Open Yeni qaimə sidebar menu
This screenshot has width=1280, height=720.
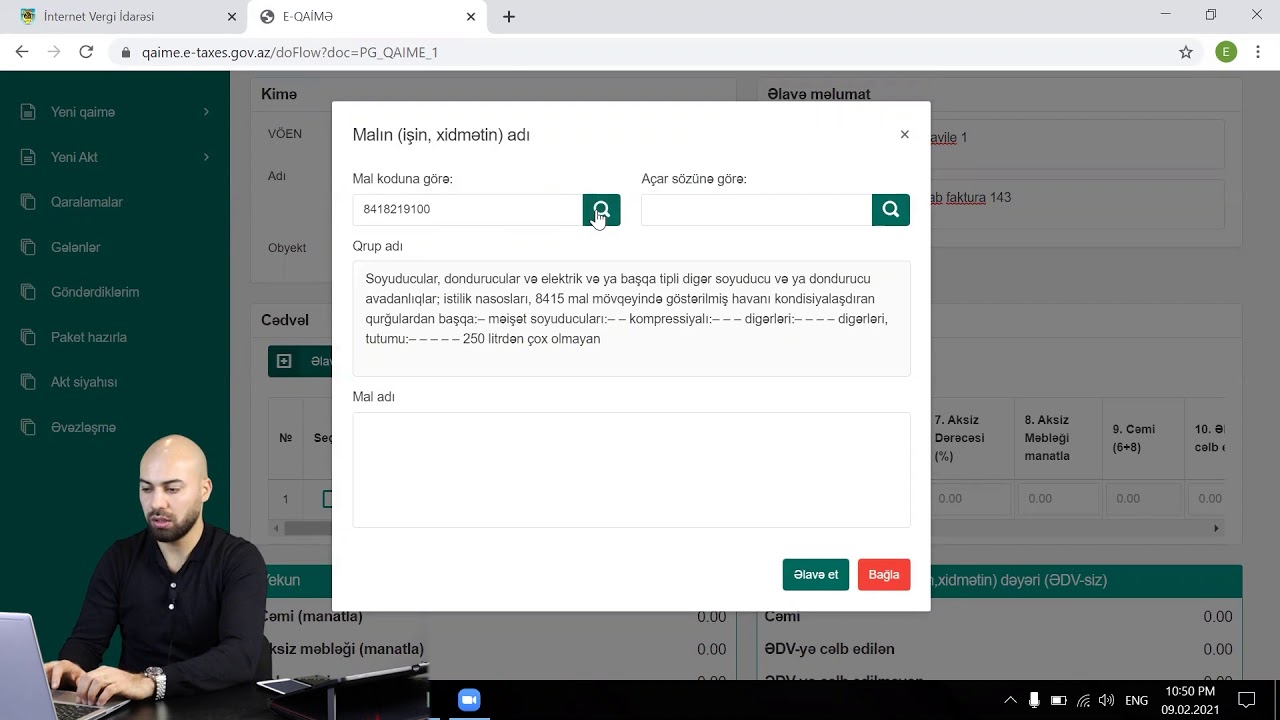115,112
